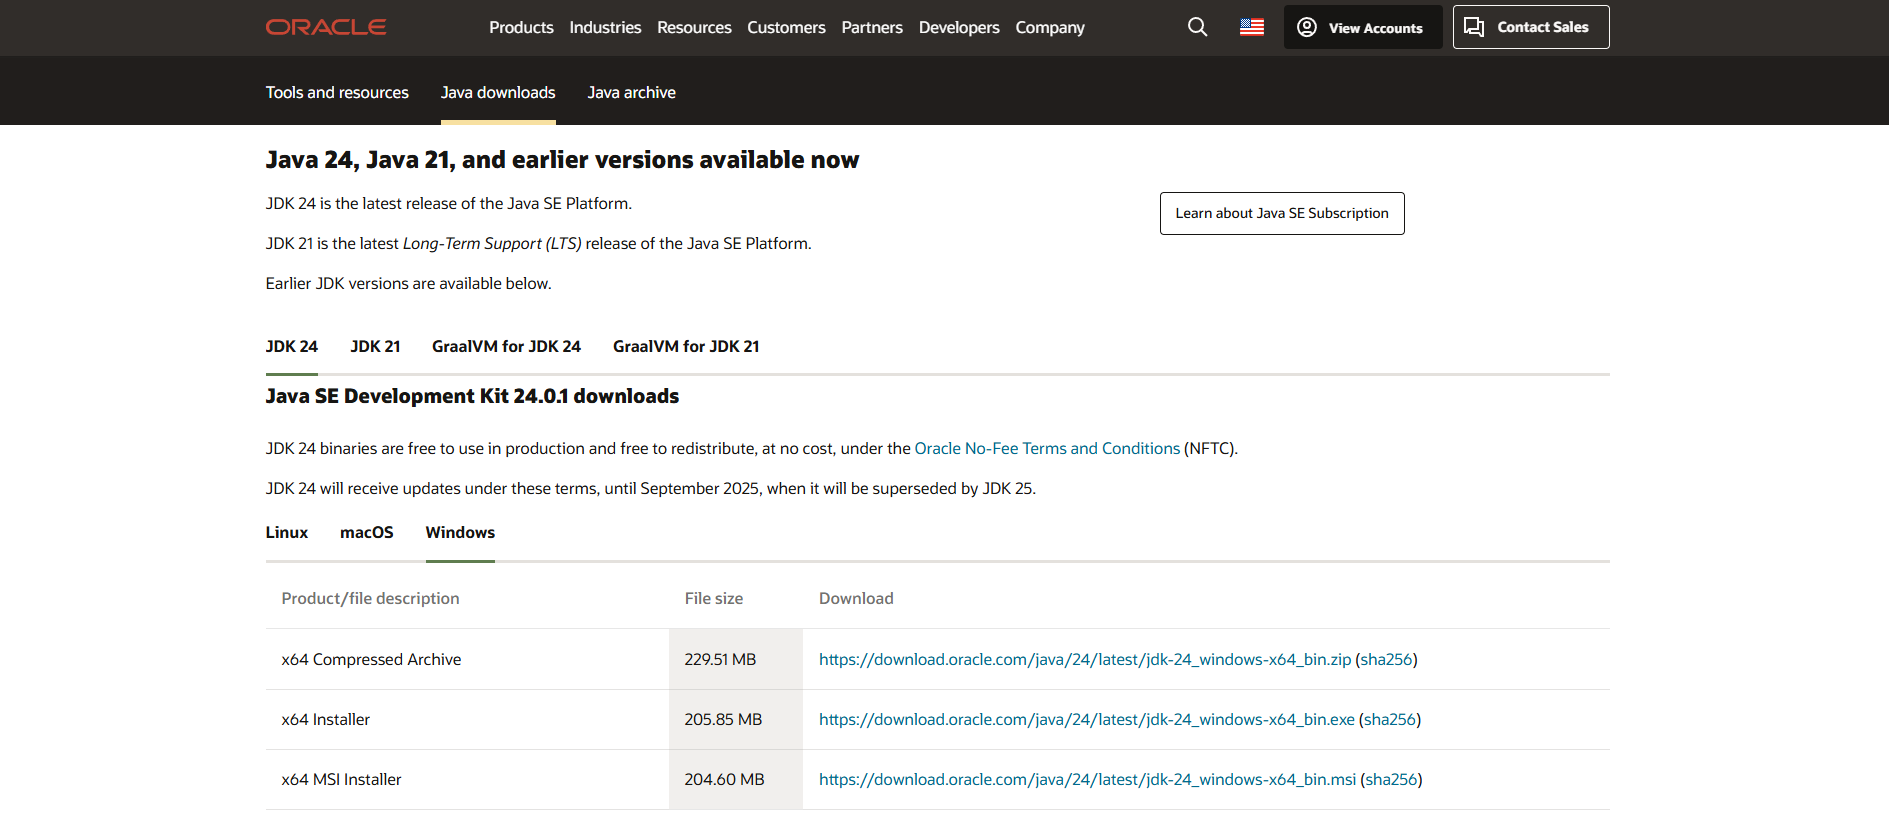Click Learn about Java SE Subscription
The width and height of the screenshot is (1889, 818).
[1282, 213]
